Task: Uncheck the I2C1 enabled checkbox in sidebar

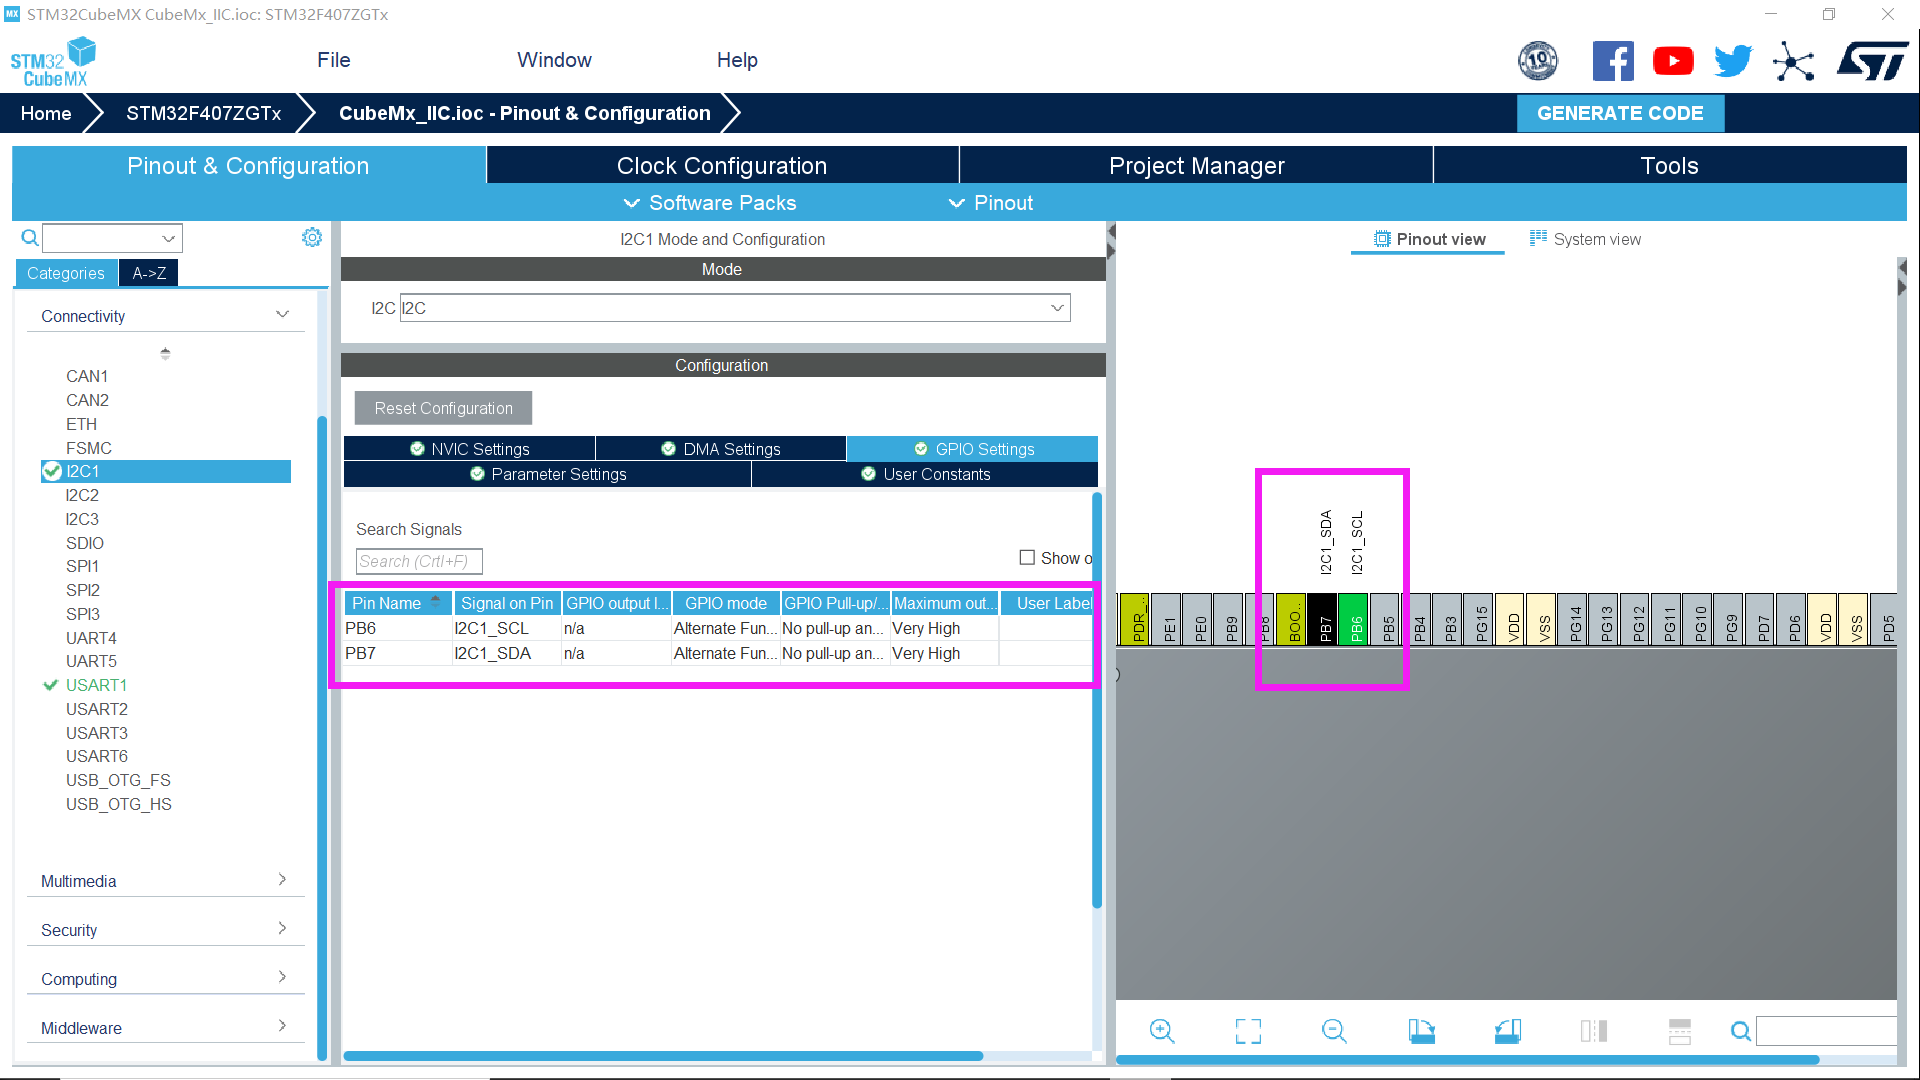Action: pos(52,471)
